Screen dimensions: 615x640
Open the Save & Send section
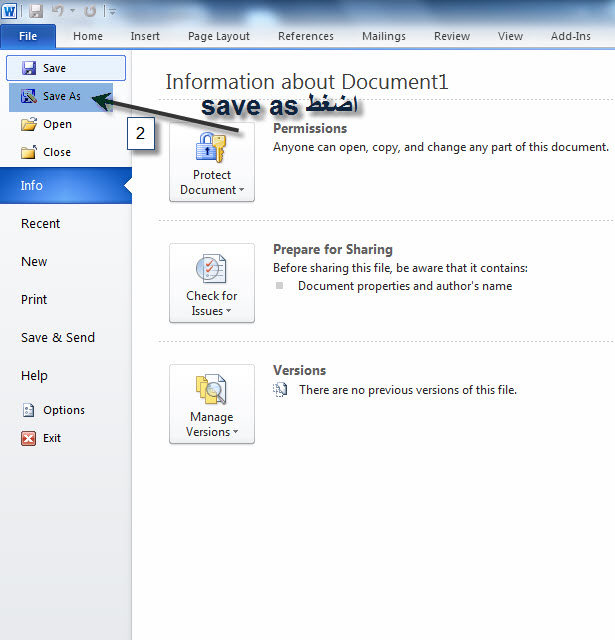pos(58,338)
